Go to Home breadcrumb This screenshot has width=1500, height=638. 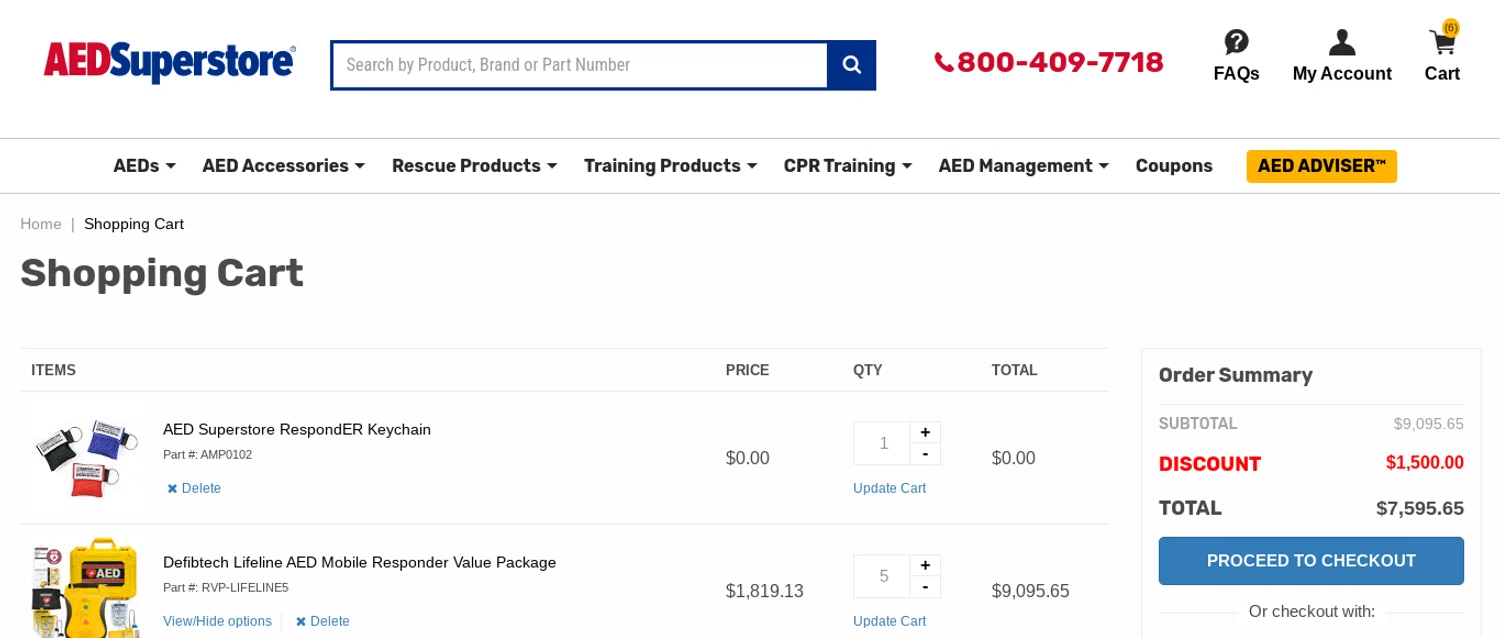(x=41, y=224)
